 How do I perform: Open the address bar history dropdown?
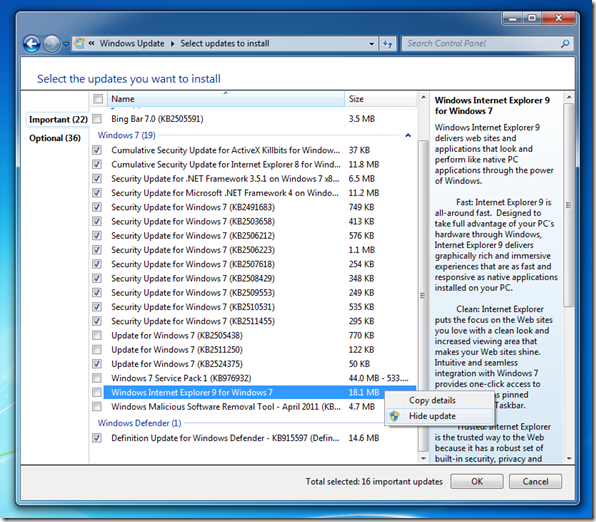click(x=371, y=44)
